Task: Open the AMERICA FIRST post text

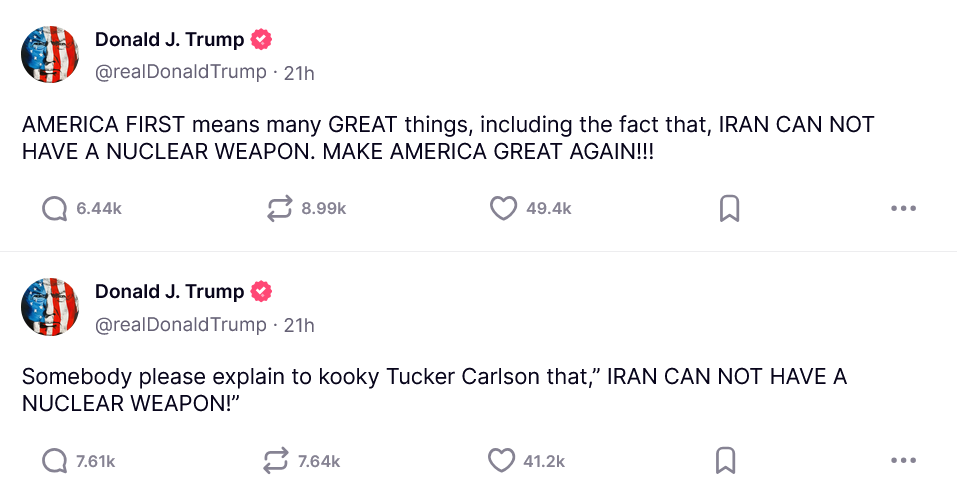Action: [447, 139]
